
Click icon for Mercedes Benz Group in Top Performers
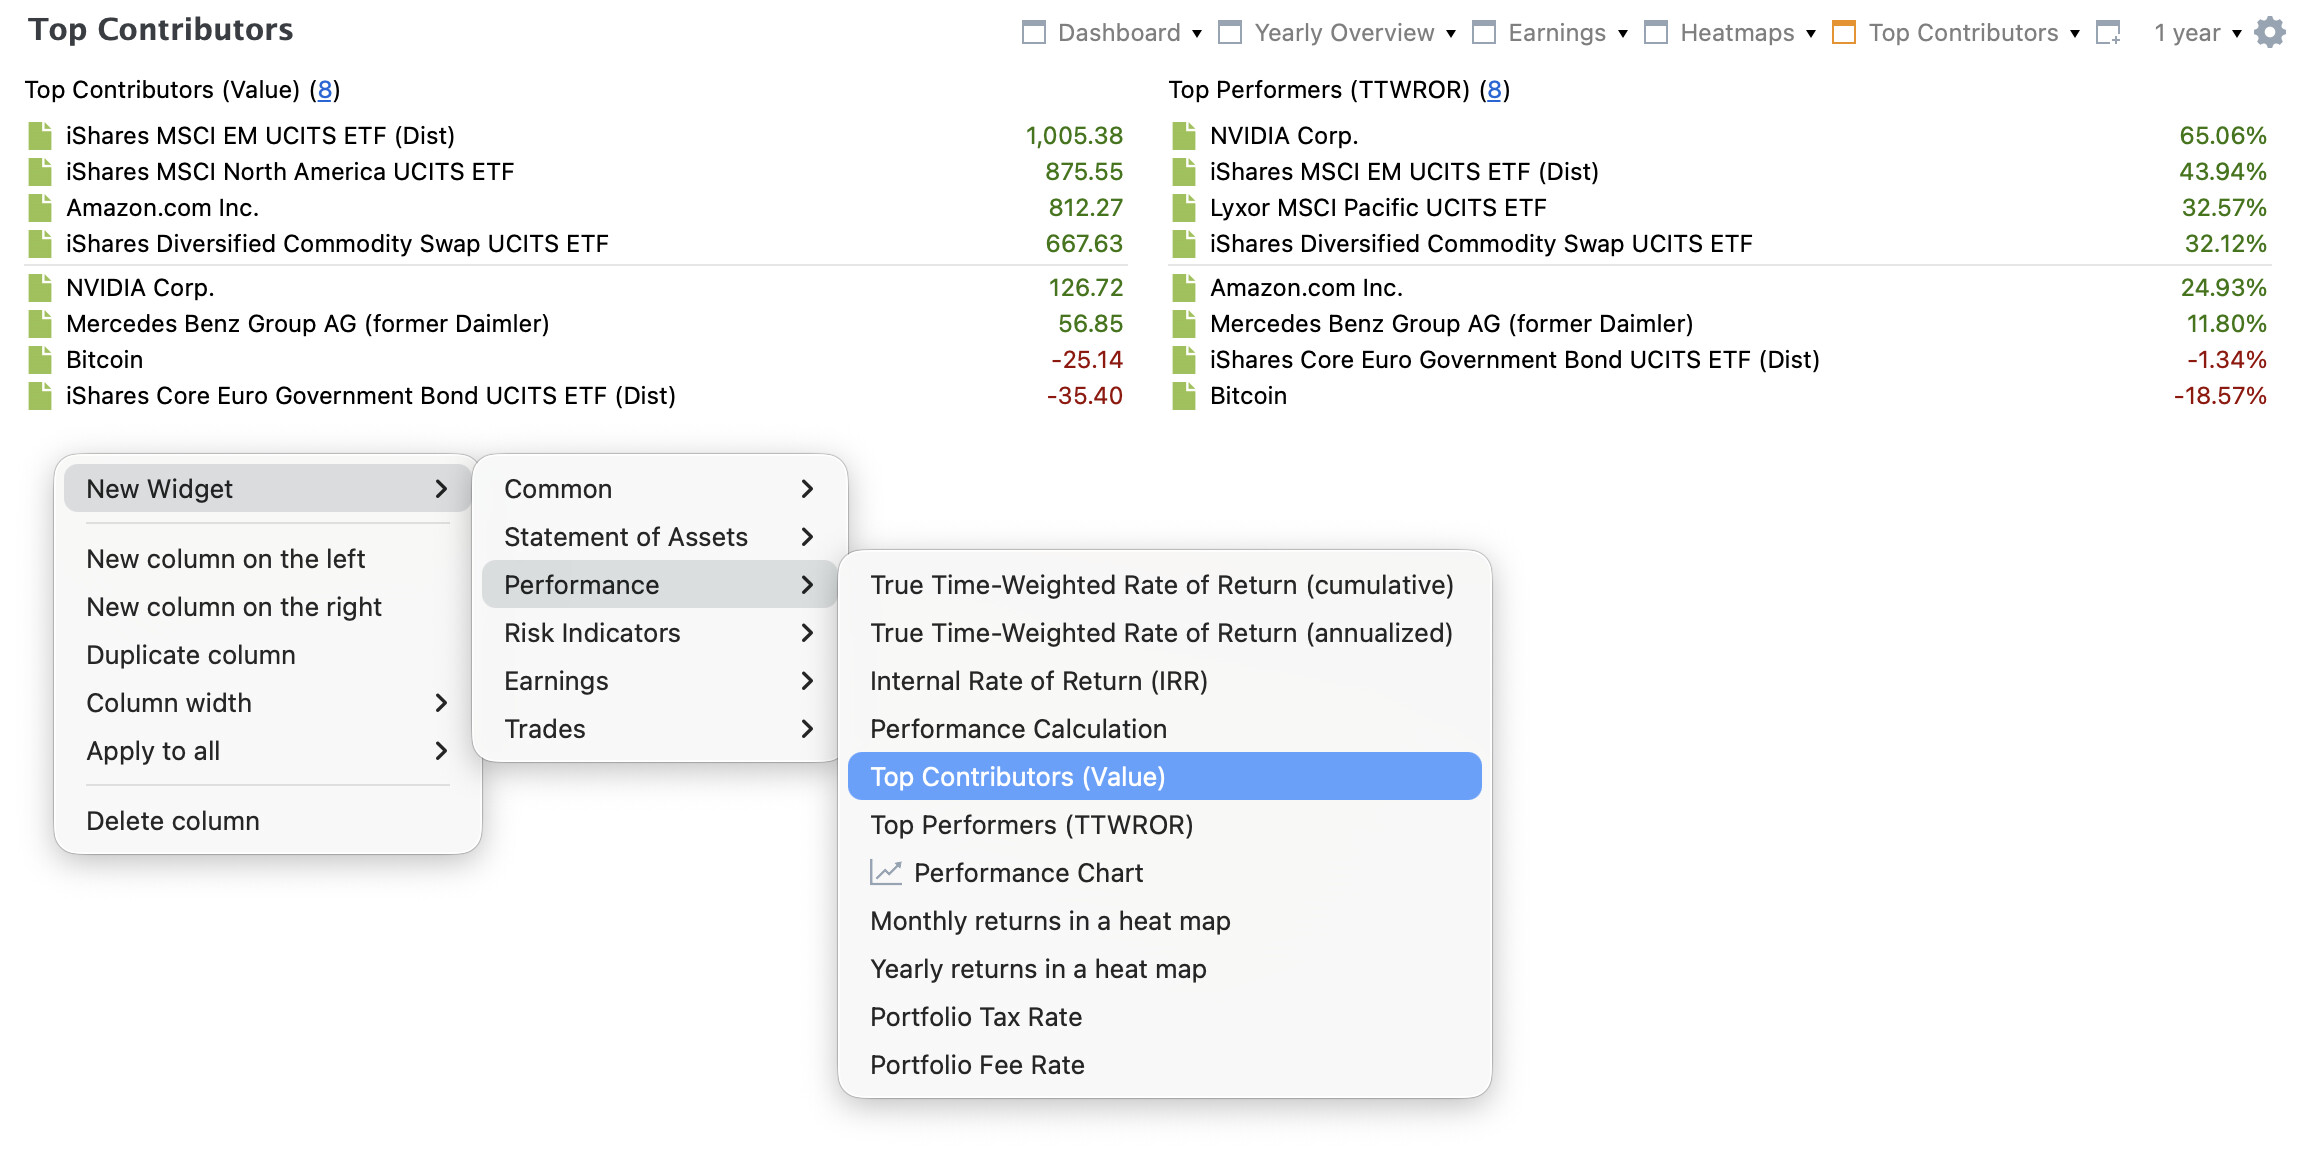point(1184,324)
